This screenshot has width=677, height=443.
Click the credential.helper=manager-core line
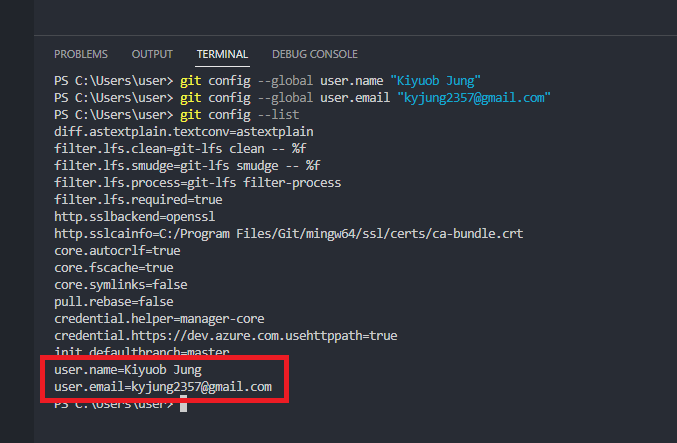[159, 319]
